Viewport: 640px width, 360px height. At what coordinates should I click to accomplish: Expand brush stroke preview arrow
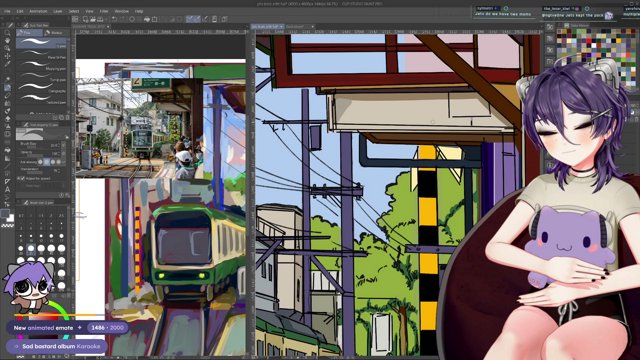(67, 137)
